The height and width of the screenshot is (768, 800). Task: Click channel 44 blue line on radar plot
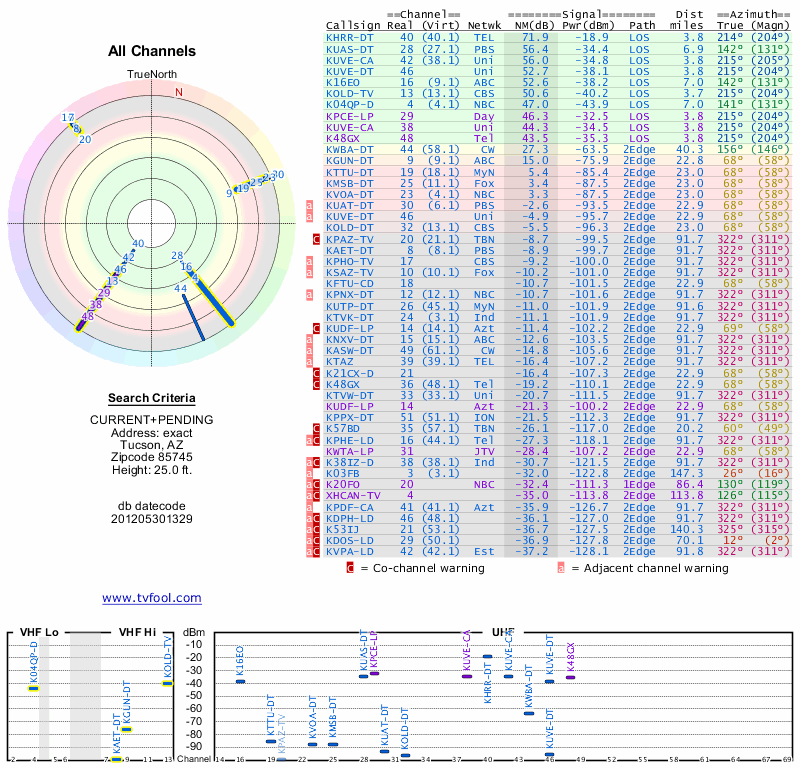tap(194, 317)
